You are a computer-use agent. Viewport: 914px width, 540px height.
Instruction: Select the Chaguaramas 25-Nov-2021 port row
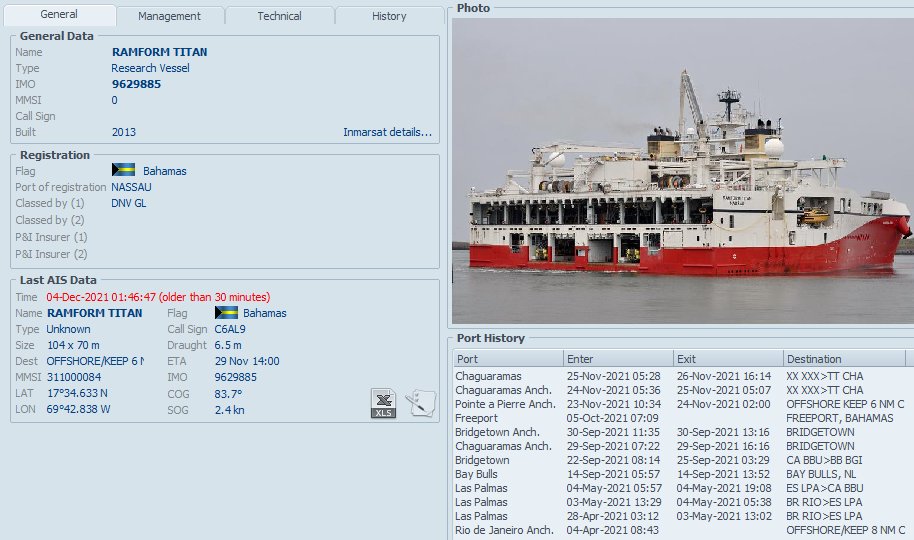[x=681, y=376]
